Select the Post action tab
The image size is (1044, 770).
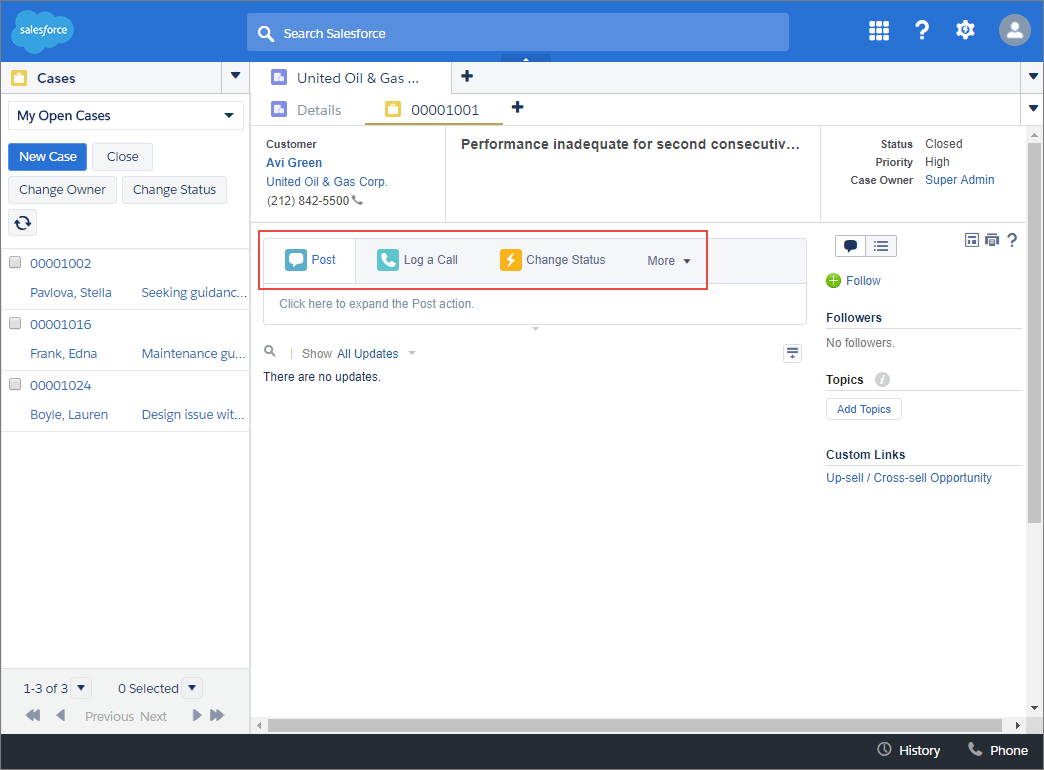[310, 260]
